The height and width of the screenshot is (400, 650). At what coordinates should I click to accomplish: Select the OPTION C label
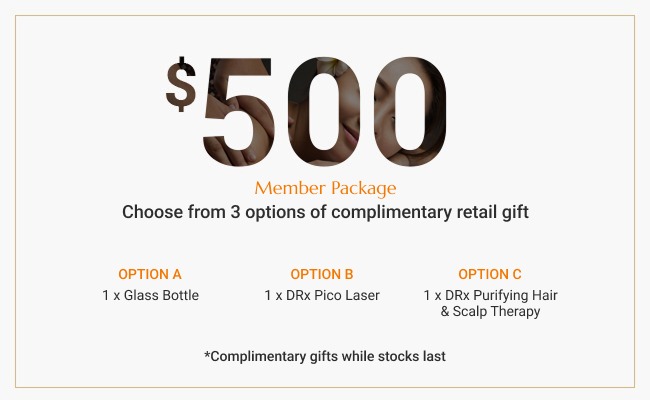coord(490,274)
